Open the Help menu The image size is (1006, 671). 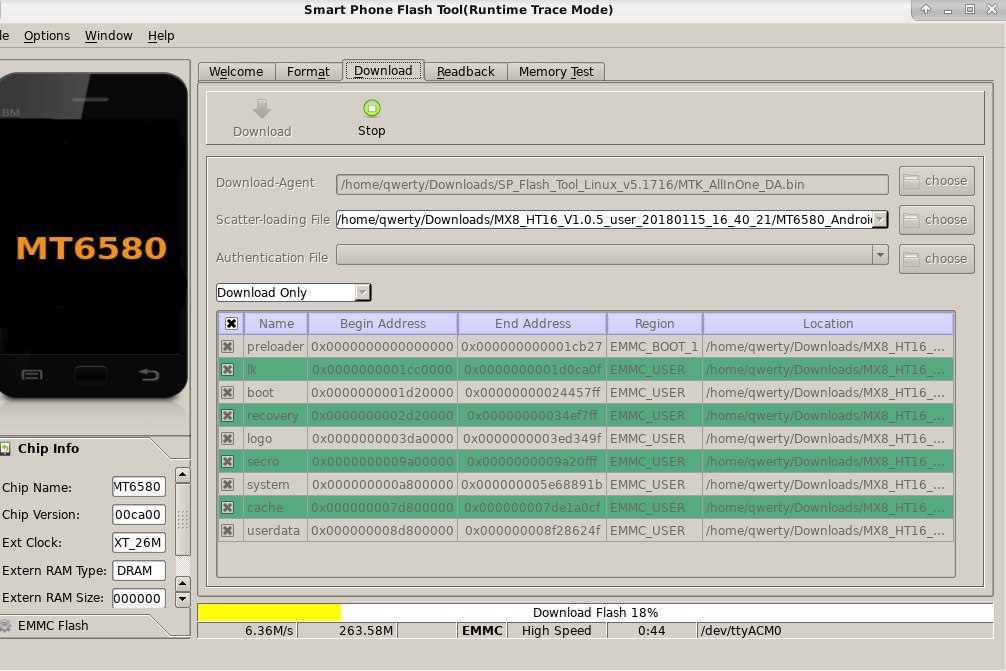click(161, 36)
